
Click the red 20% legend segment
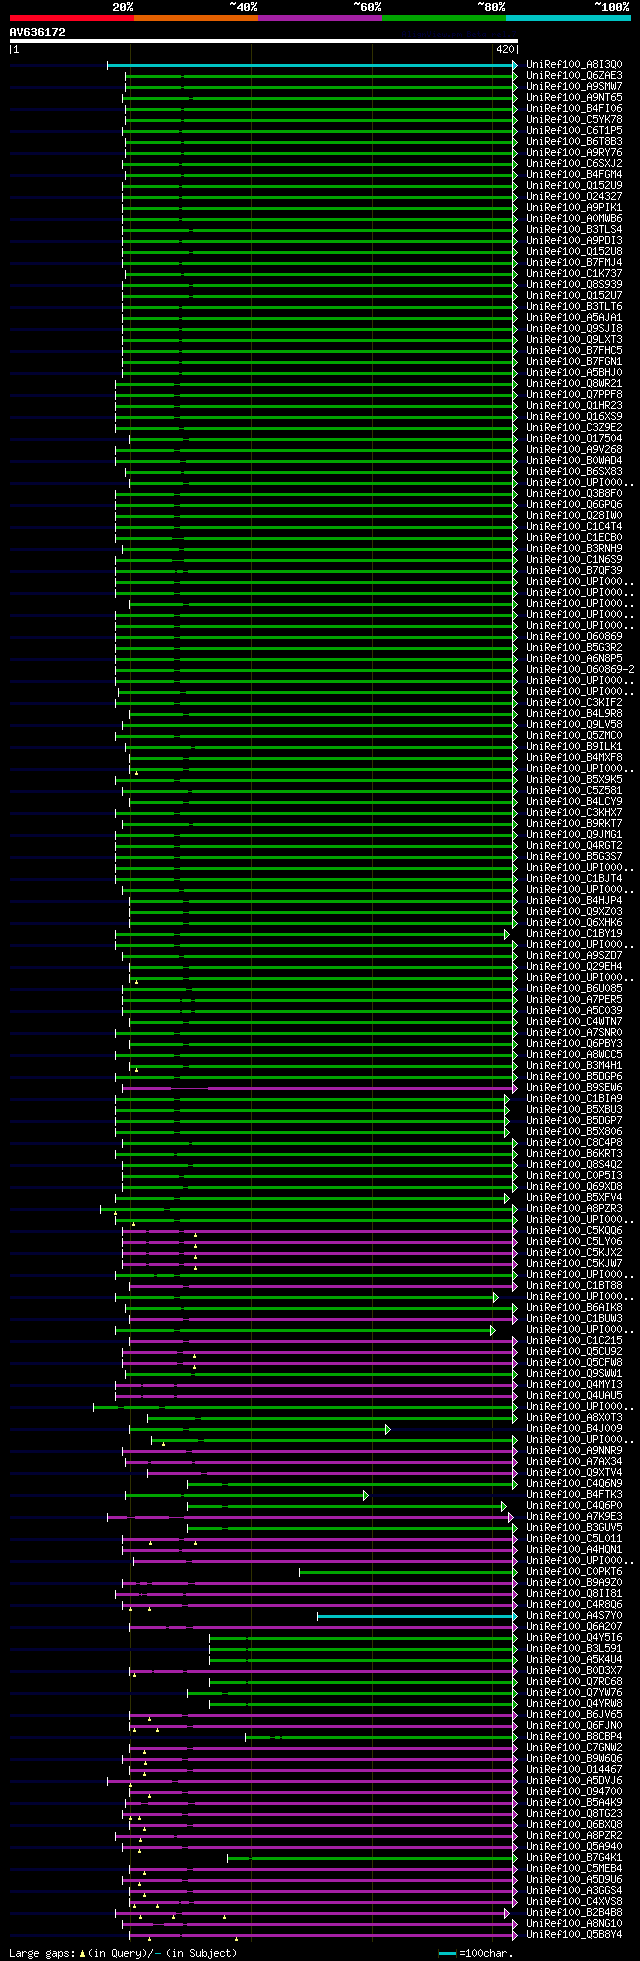71,18
